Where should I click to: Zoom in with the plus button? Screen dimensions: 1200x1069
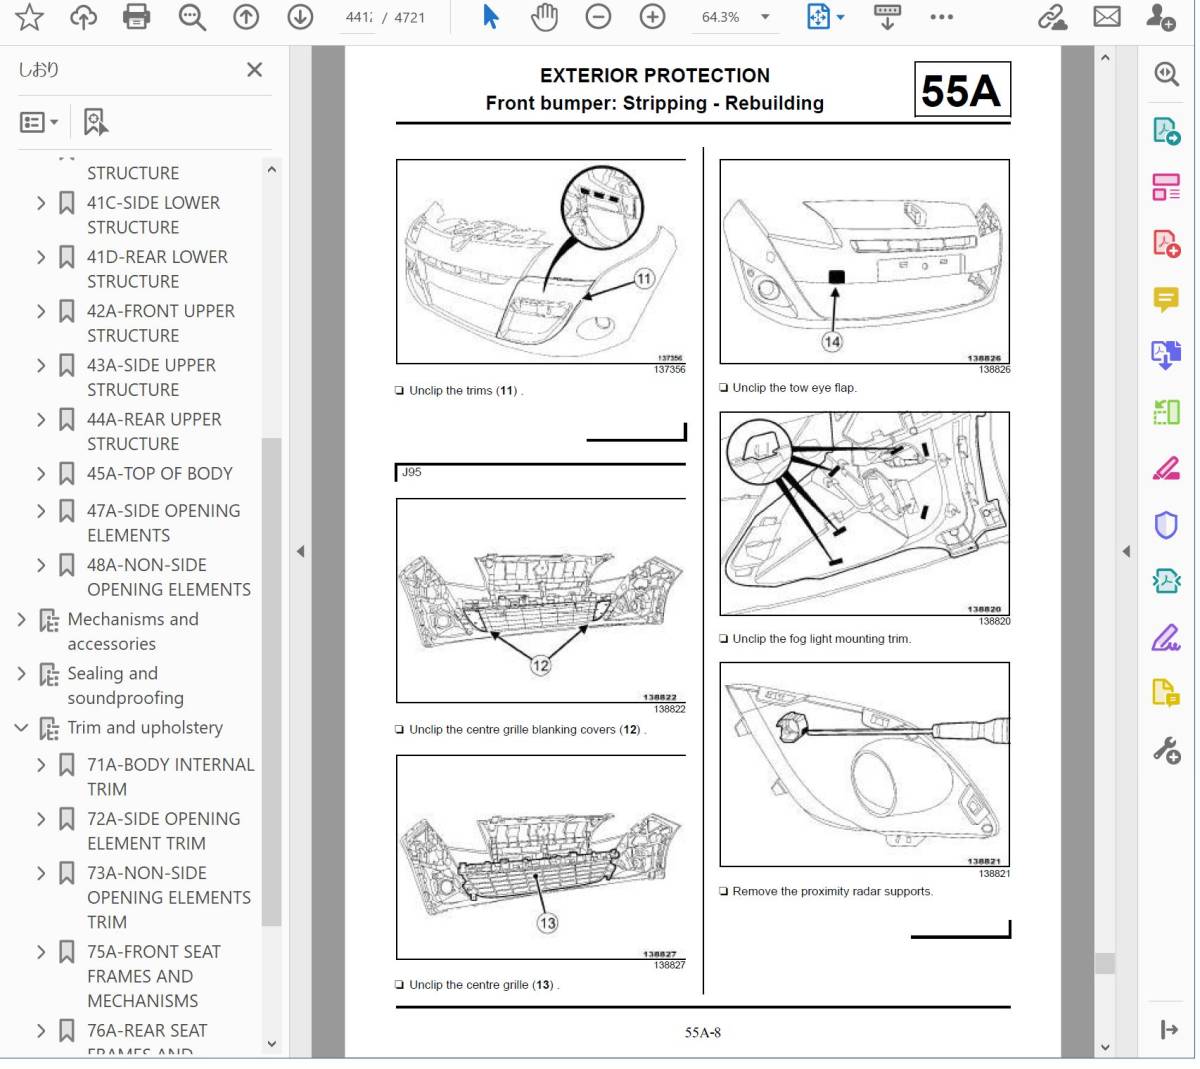click(652, 17)
